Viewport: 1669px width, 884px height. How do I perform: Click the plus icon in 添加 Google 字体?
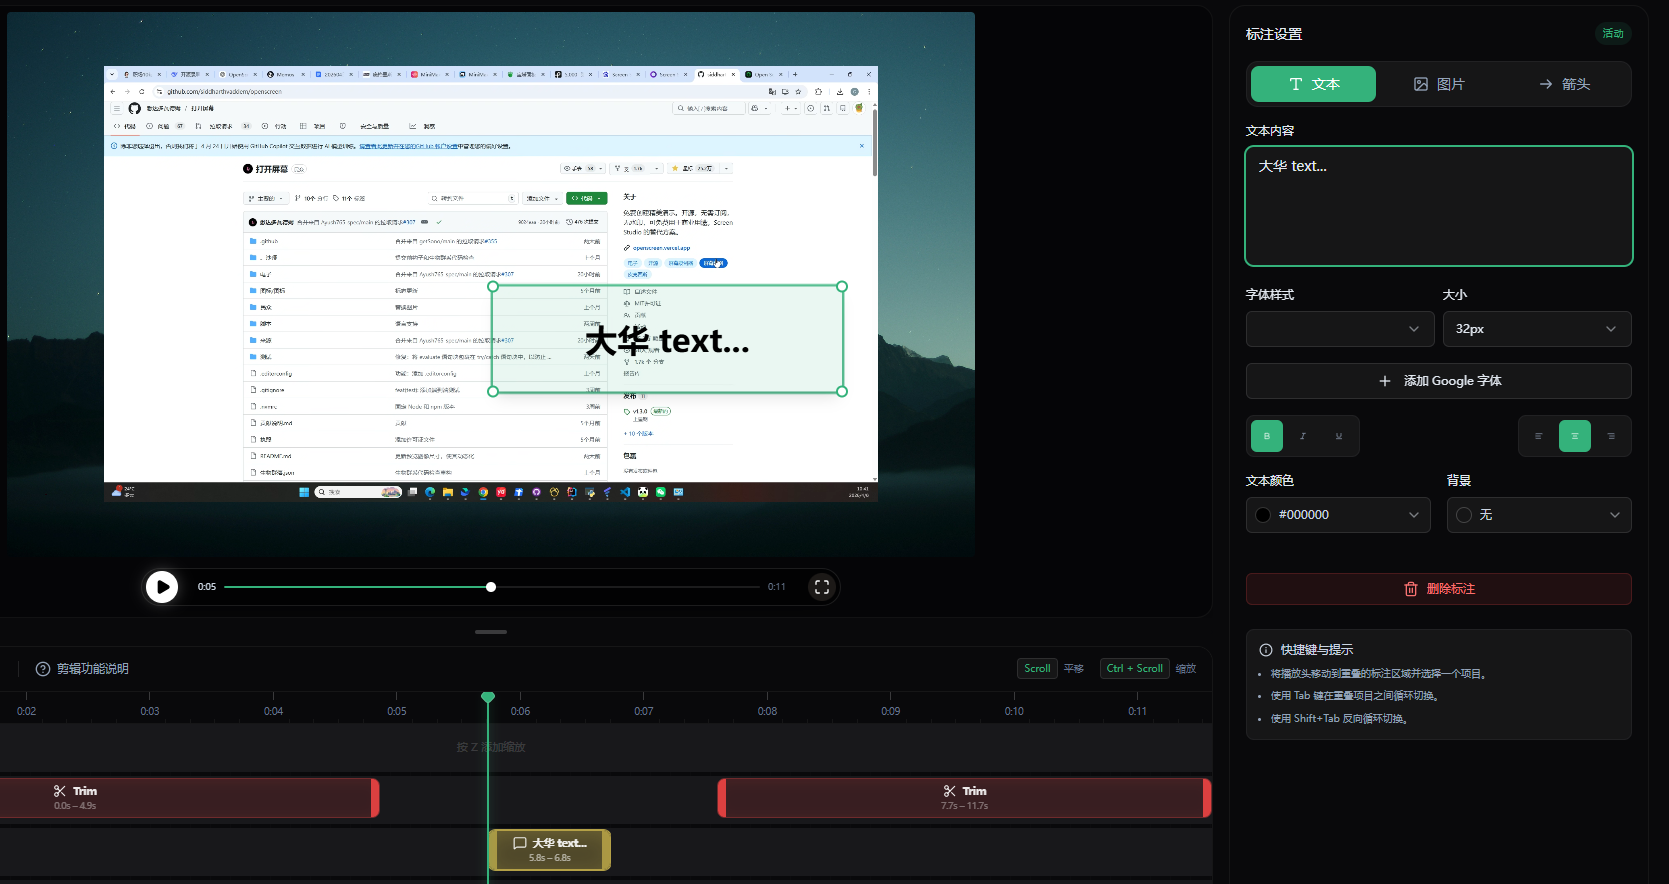pos(1385,381)
